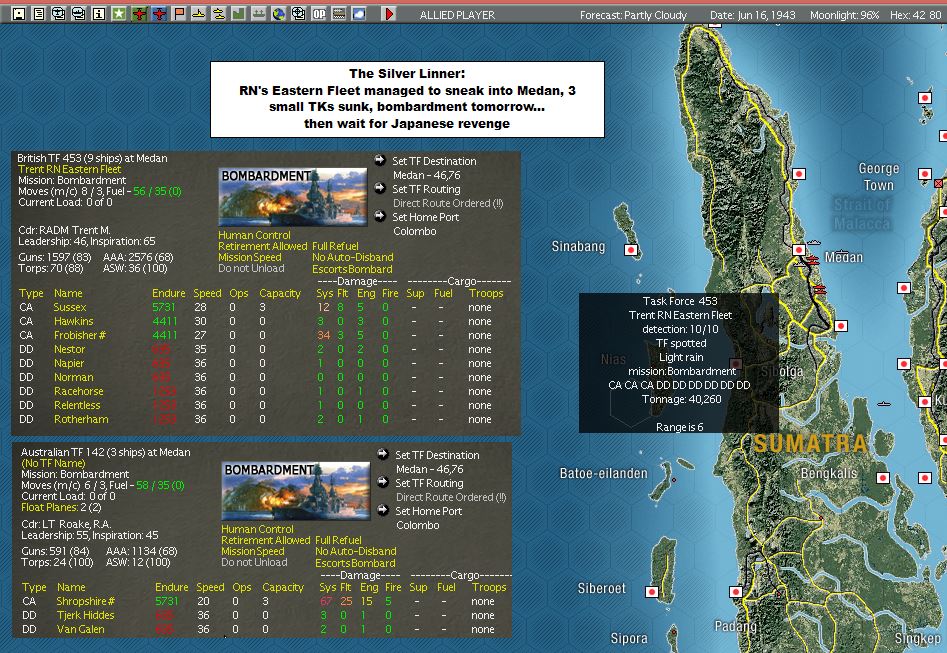Toggle Full Refuel for Australian TF 142

pyautogui.click(x=338, y=540)
